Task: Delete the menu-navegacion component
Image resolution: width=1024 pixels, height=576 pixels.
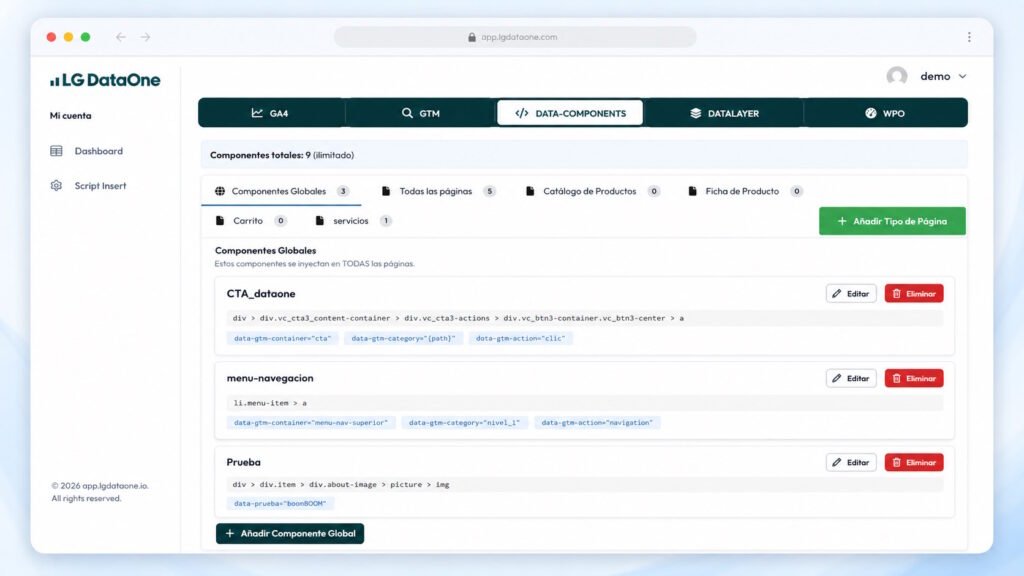Action: 914,378
